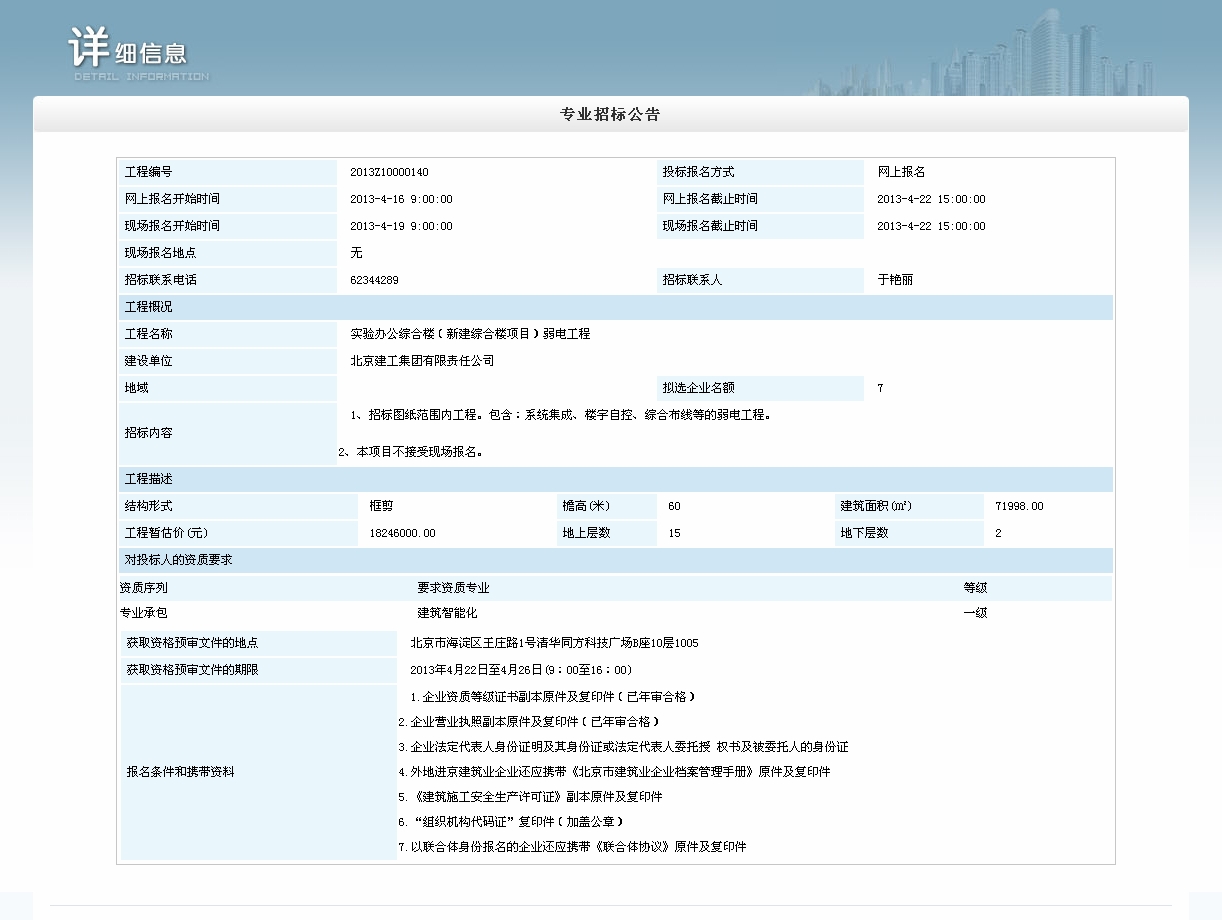
Task: Click the 详细信息 logo in header
Action: [138, 52]
